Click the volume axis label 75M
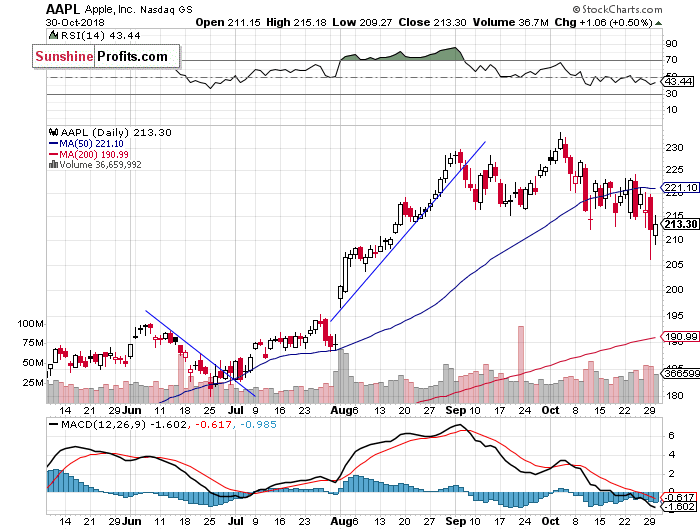 pyautogui.click(x=33, y=343)
